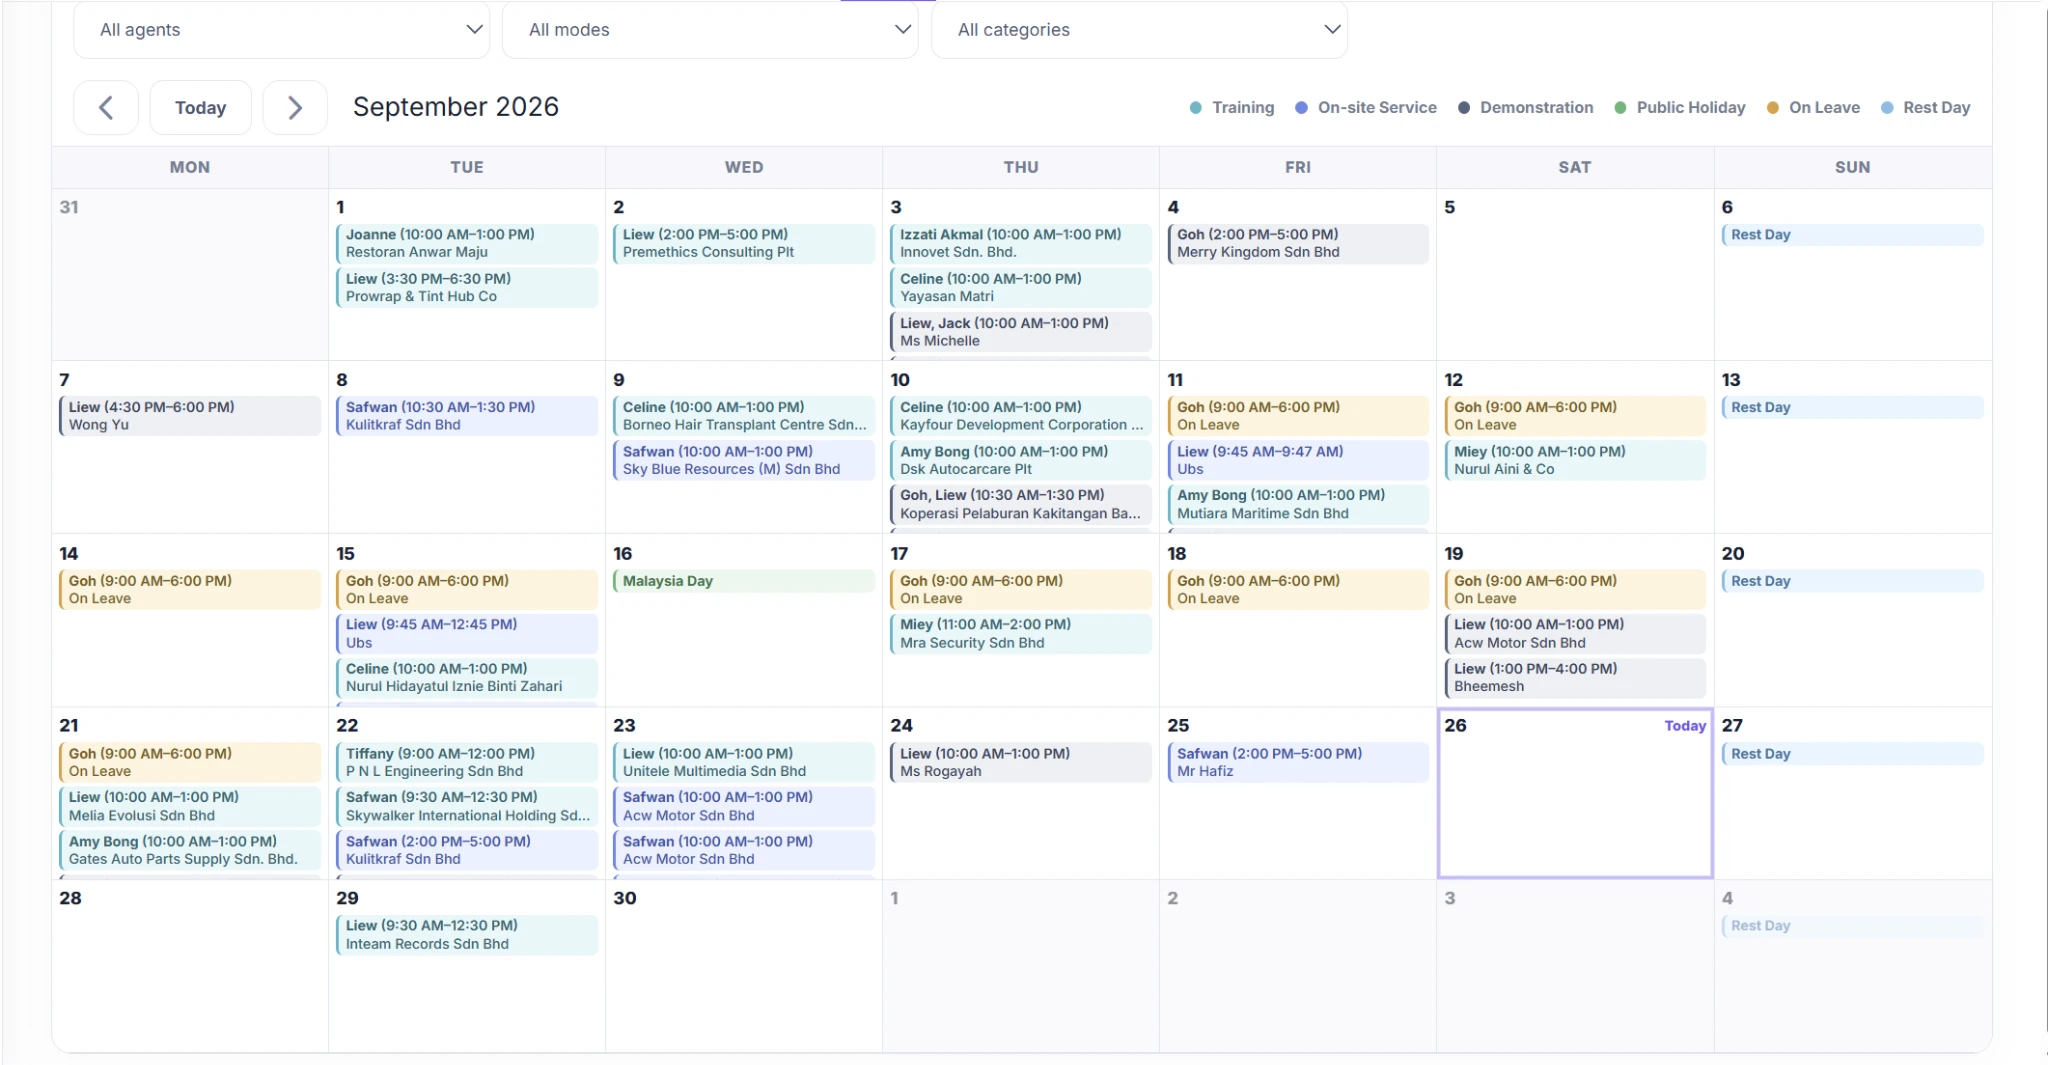Click the SAT column header

[1575, 167]
